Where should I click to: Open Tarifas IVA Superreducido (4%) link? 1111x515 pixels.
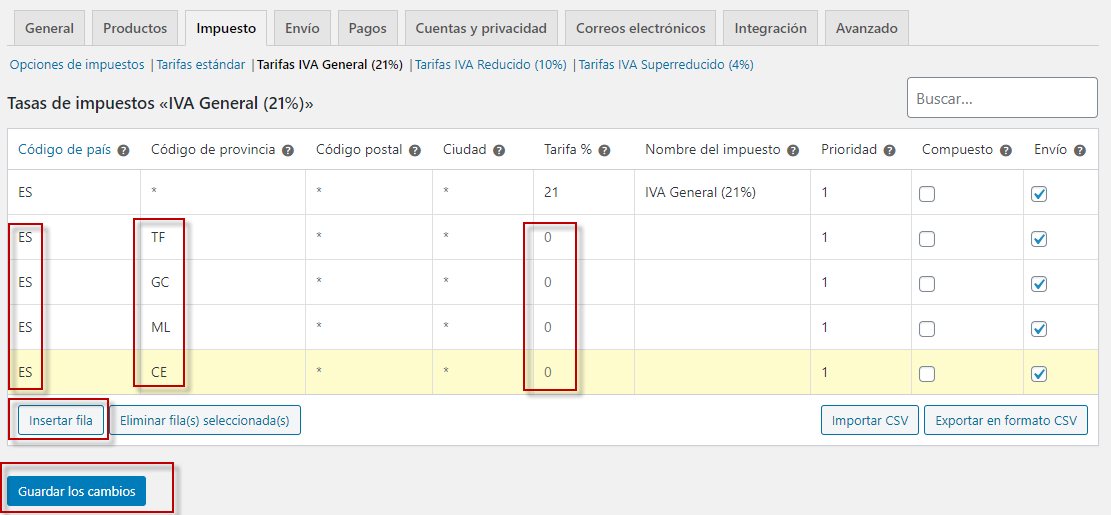pyautogui.click(x=666, y=64)
